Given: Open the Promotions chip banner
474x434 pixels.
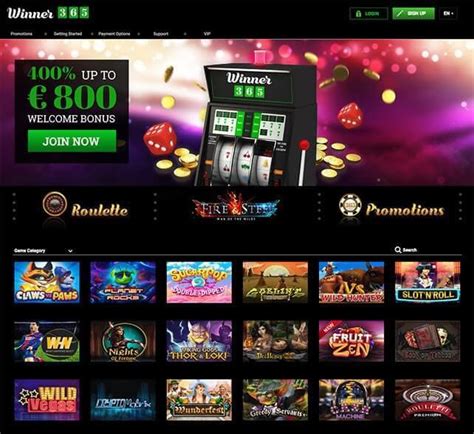Looking at the screenshot, I should pos(391,207).
